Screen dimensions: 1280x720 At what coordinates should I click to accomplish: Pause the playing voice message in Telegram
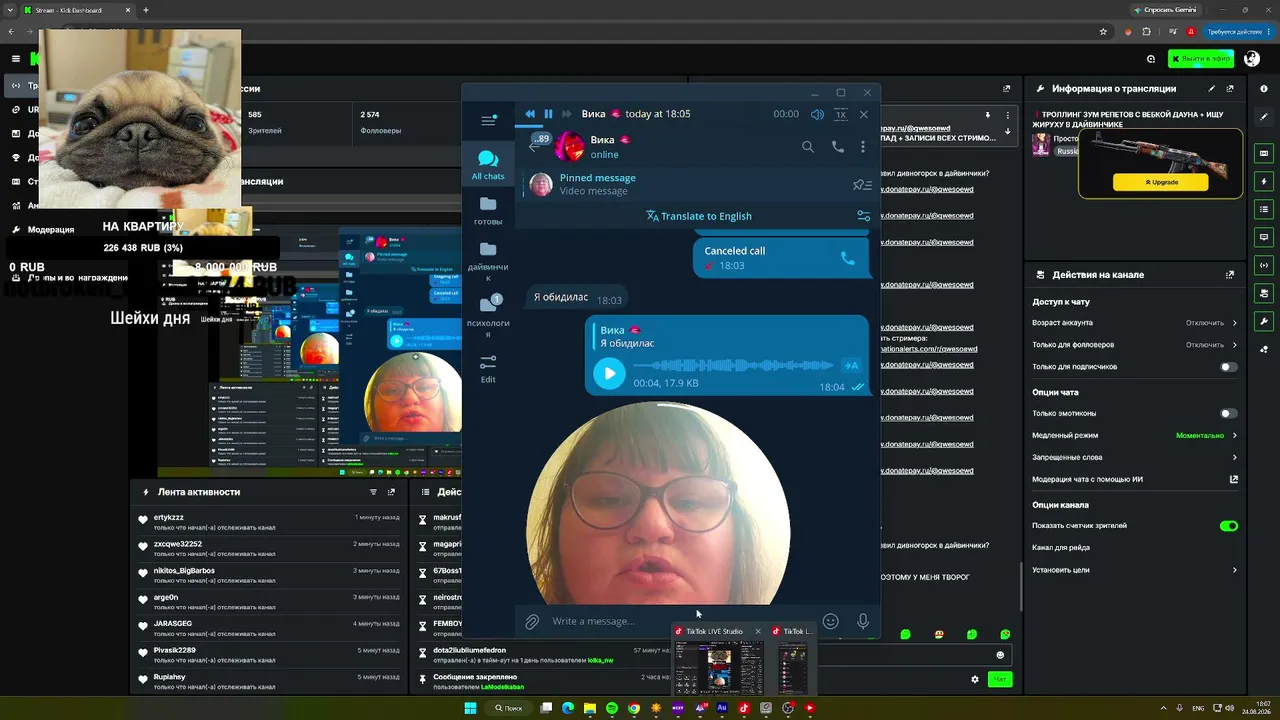pos(548,114)
